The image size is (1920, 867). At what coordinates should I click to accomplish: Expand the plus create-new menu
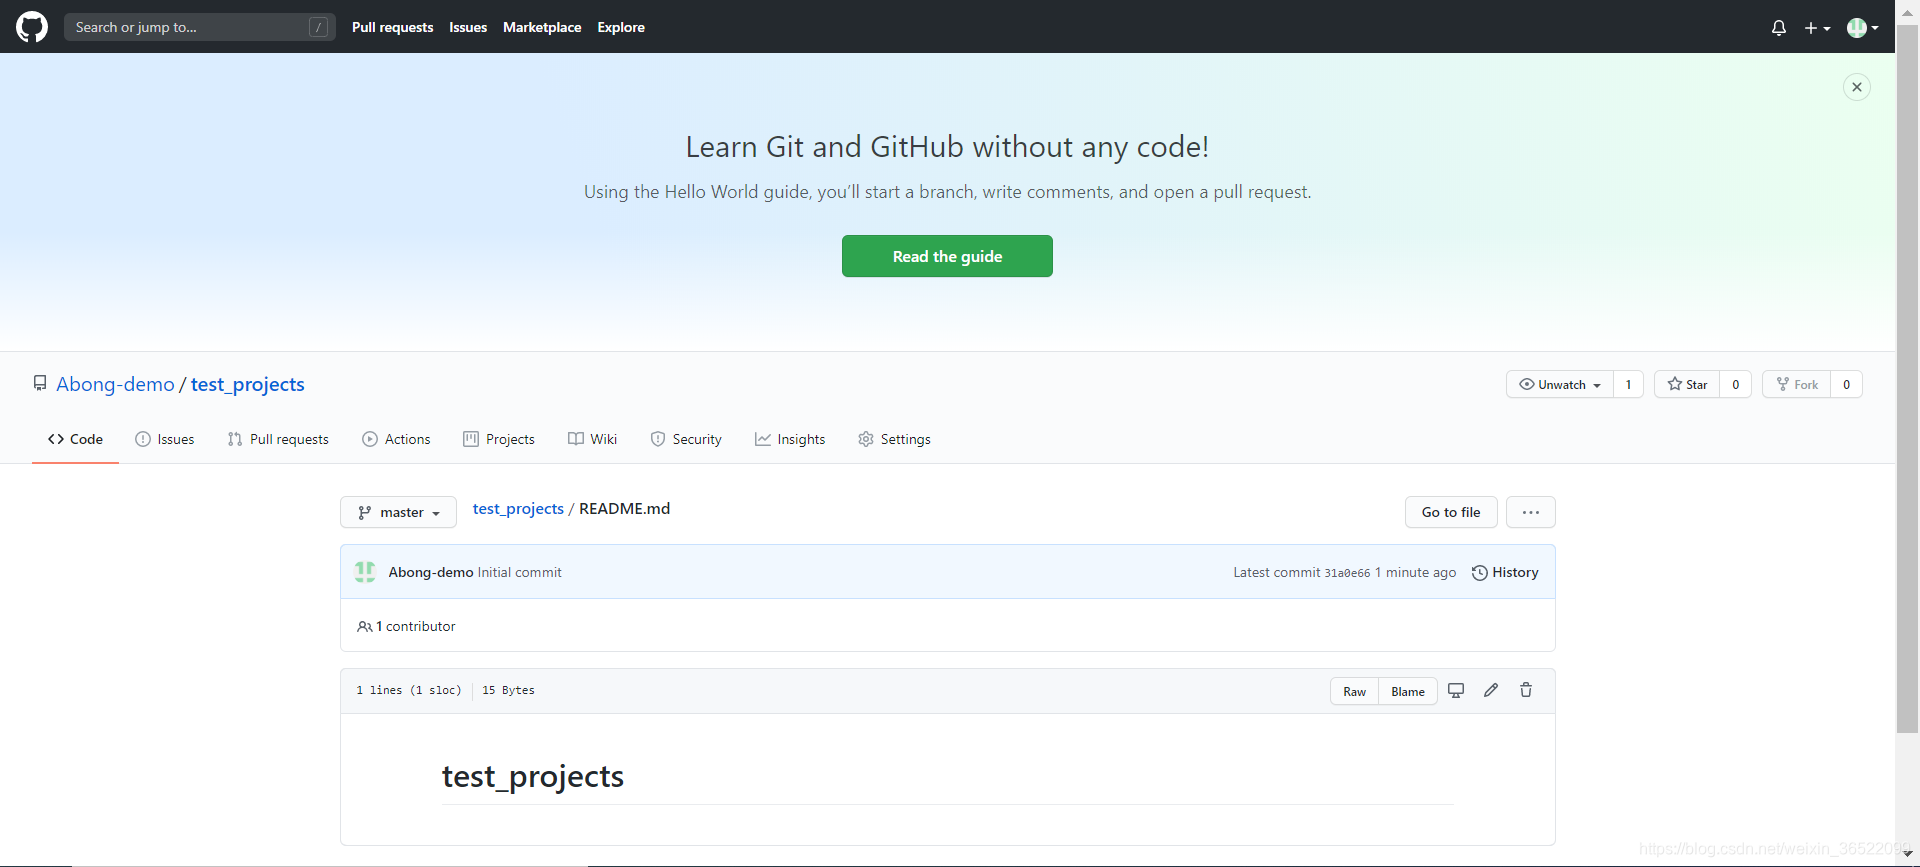pyautogui.click(x=1817, y=28)
